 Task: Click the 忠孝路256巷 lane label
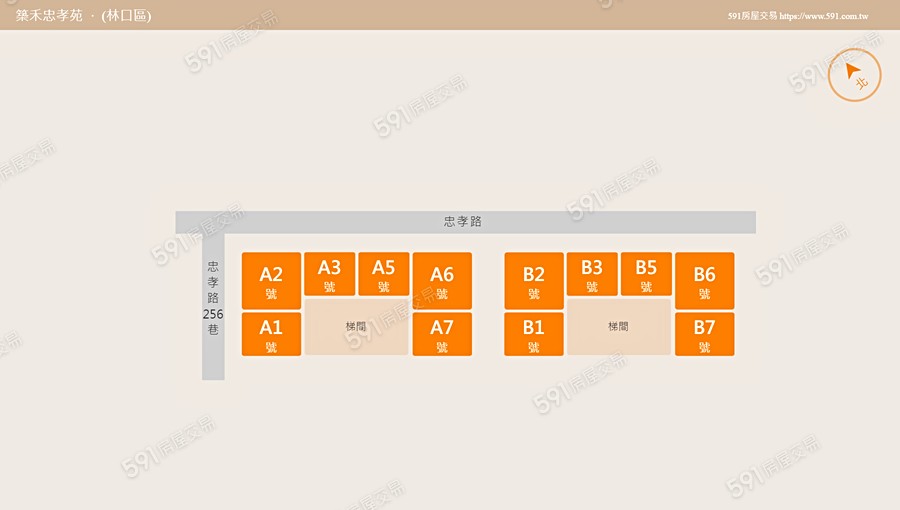pyautogui.click(x=213, y=298)
